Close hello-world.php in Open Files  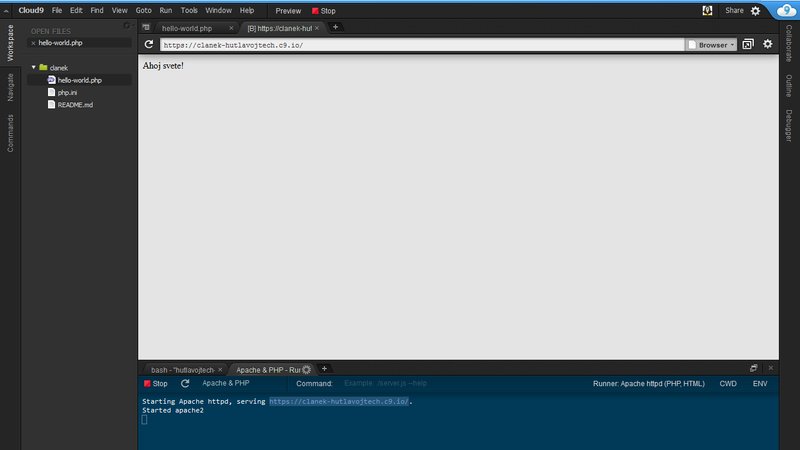click(33, 43)
